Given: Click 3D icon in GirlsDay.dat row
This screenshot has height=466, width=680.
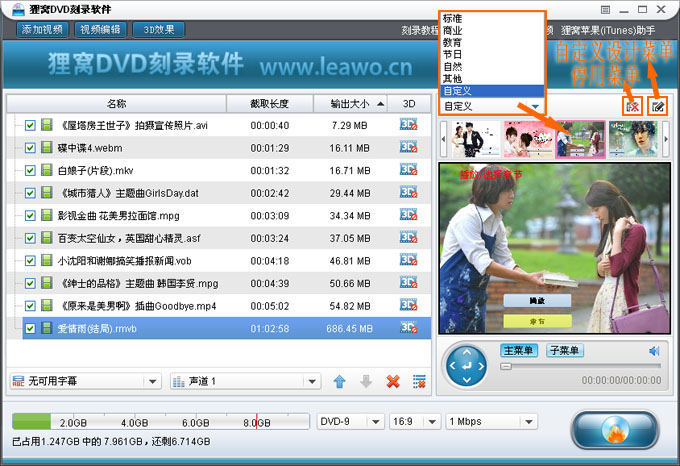Looking at the screenshot, I should tap(409, 192).
